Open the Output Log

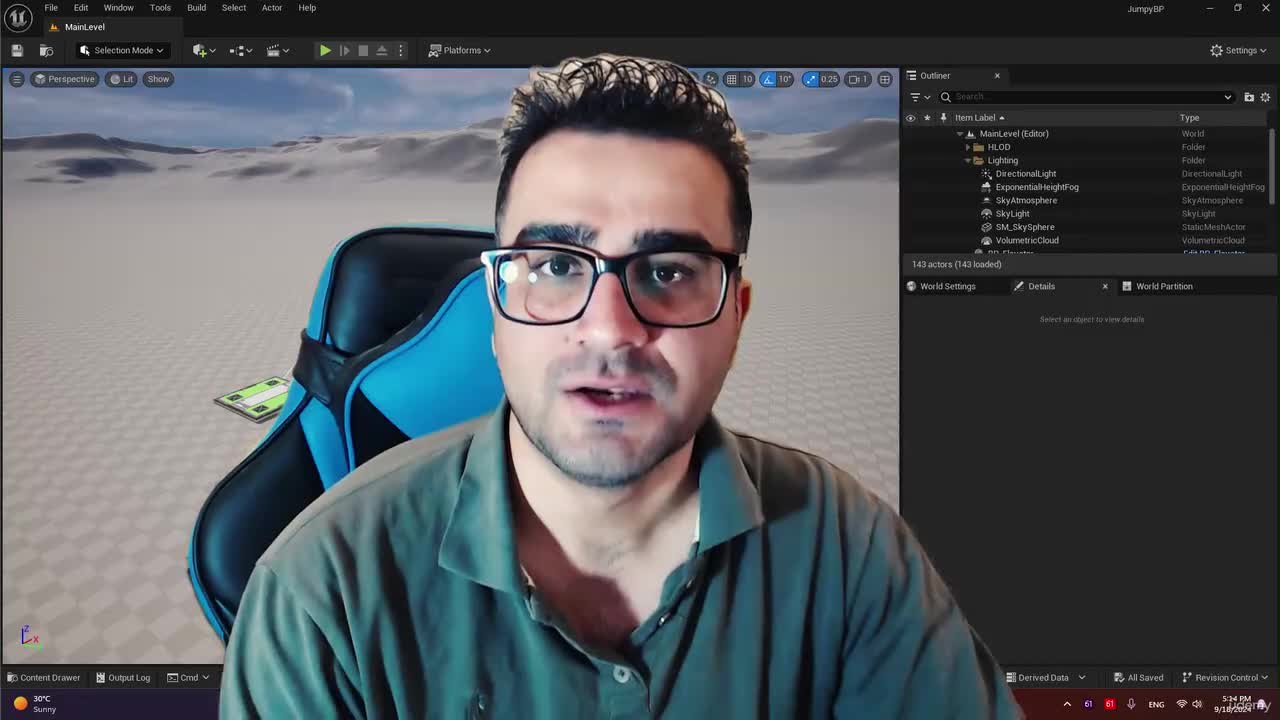[122, 678]
